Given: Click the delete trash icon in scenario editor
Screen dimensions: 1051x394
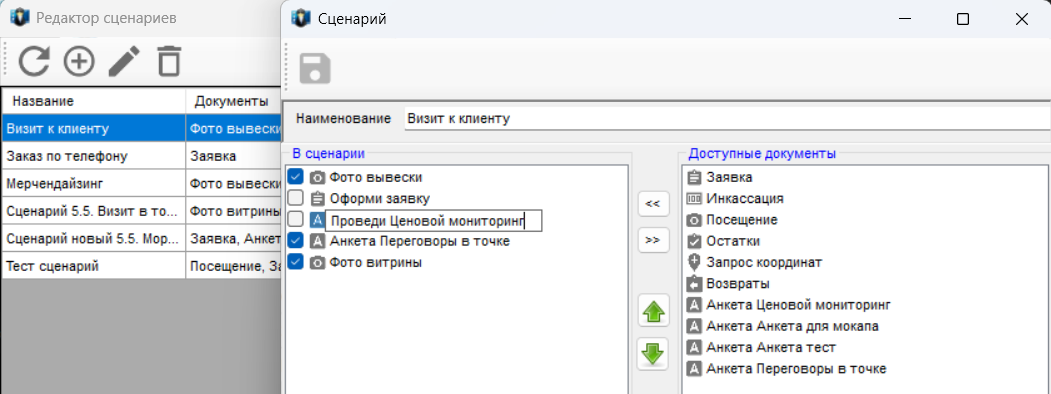Looking at the screenshot, I should click(x=170, y=62).
